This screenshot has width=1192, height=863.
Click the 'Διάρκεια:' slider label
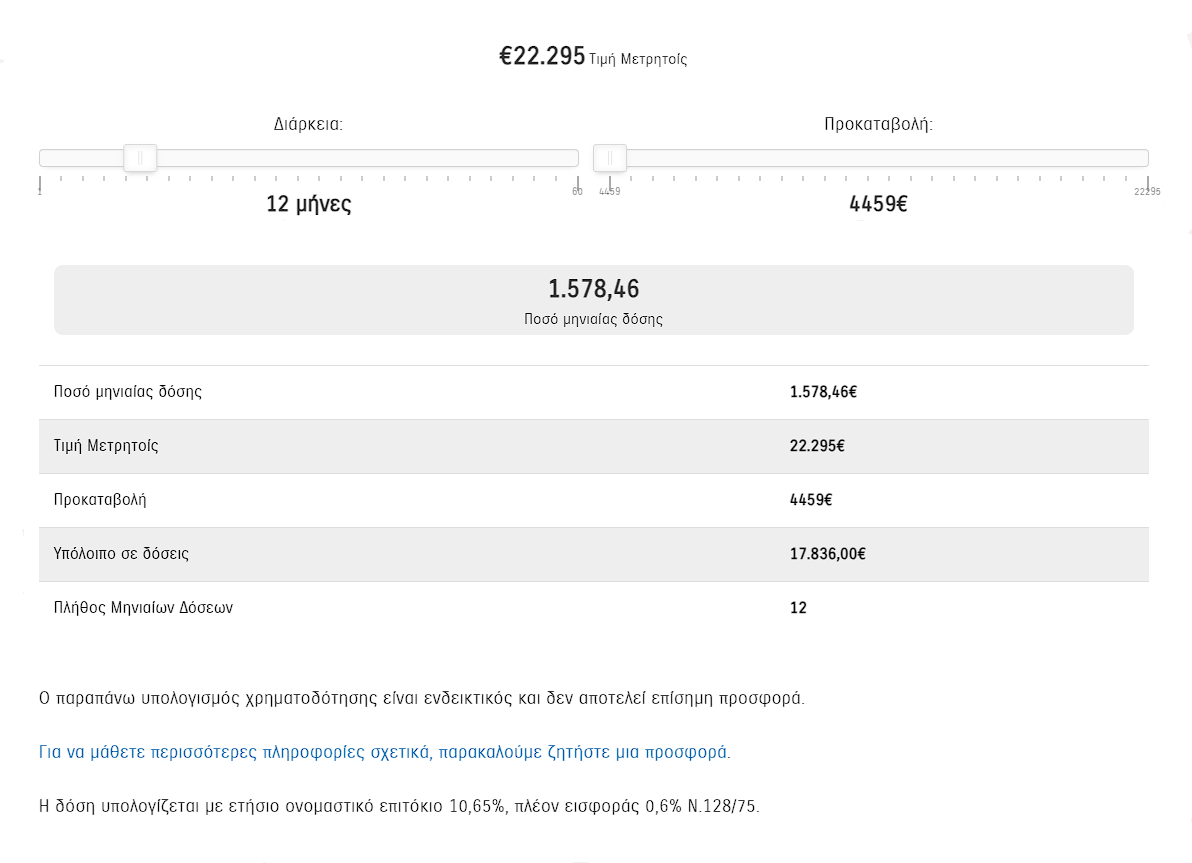309,124
